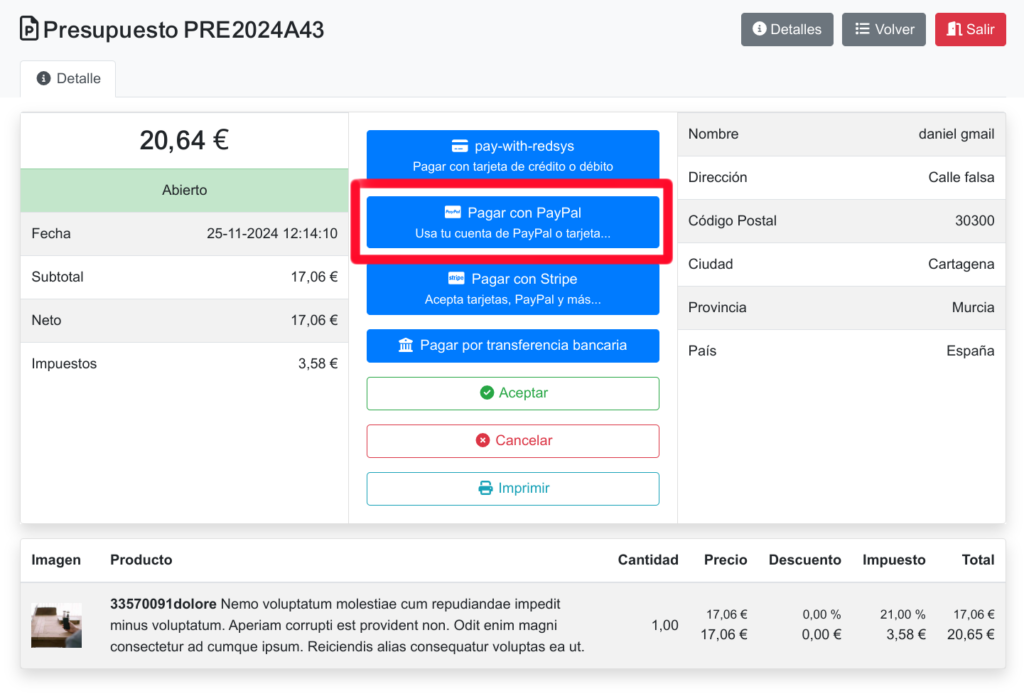Switch to the Detalle tab

(x=68, y=78)
